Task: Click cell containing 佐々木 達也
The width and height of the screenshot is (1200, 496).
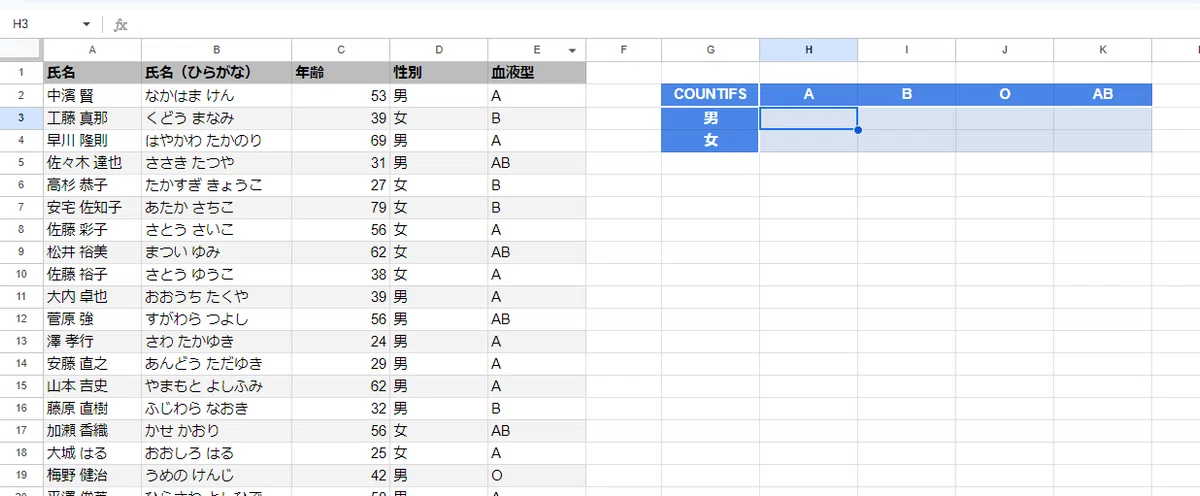Action: [92, 162]
